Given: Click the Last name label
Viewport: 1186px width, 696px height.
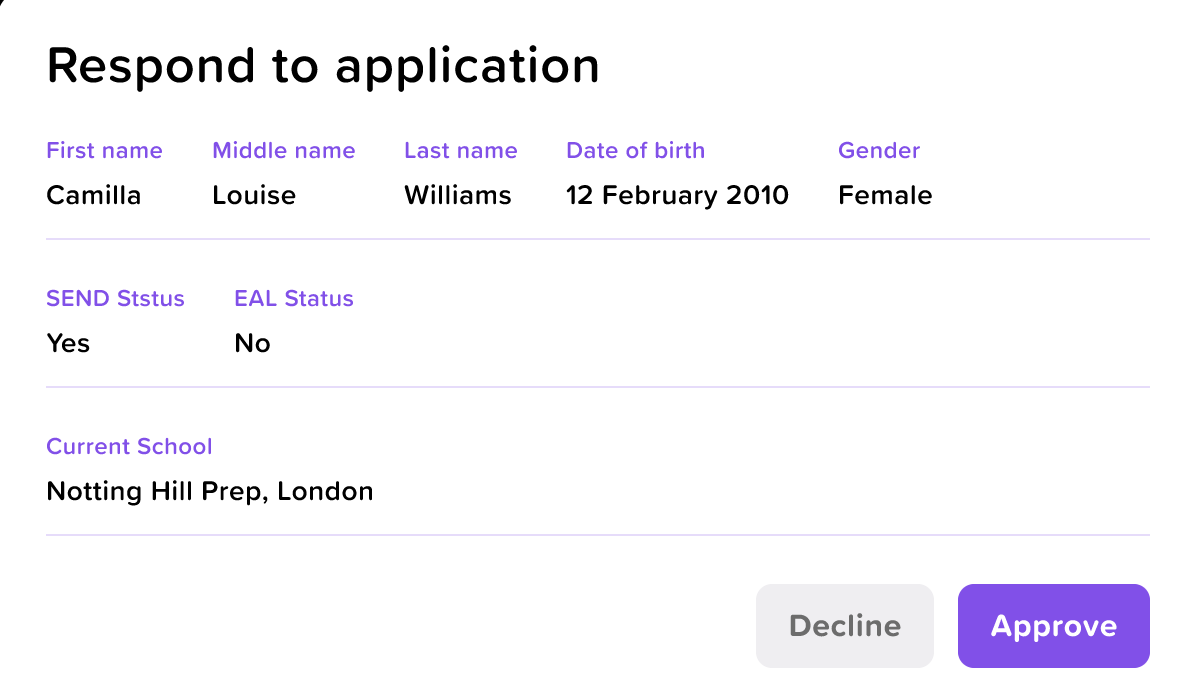Looking at the screenshot, I should tap(460, 151).
